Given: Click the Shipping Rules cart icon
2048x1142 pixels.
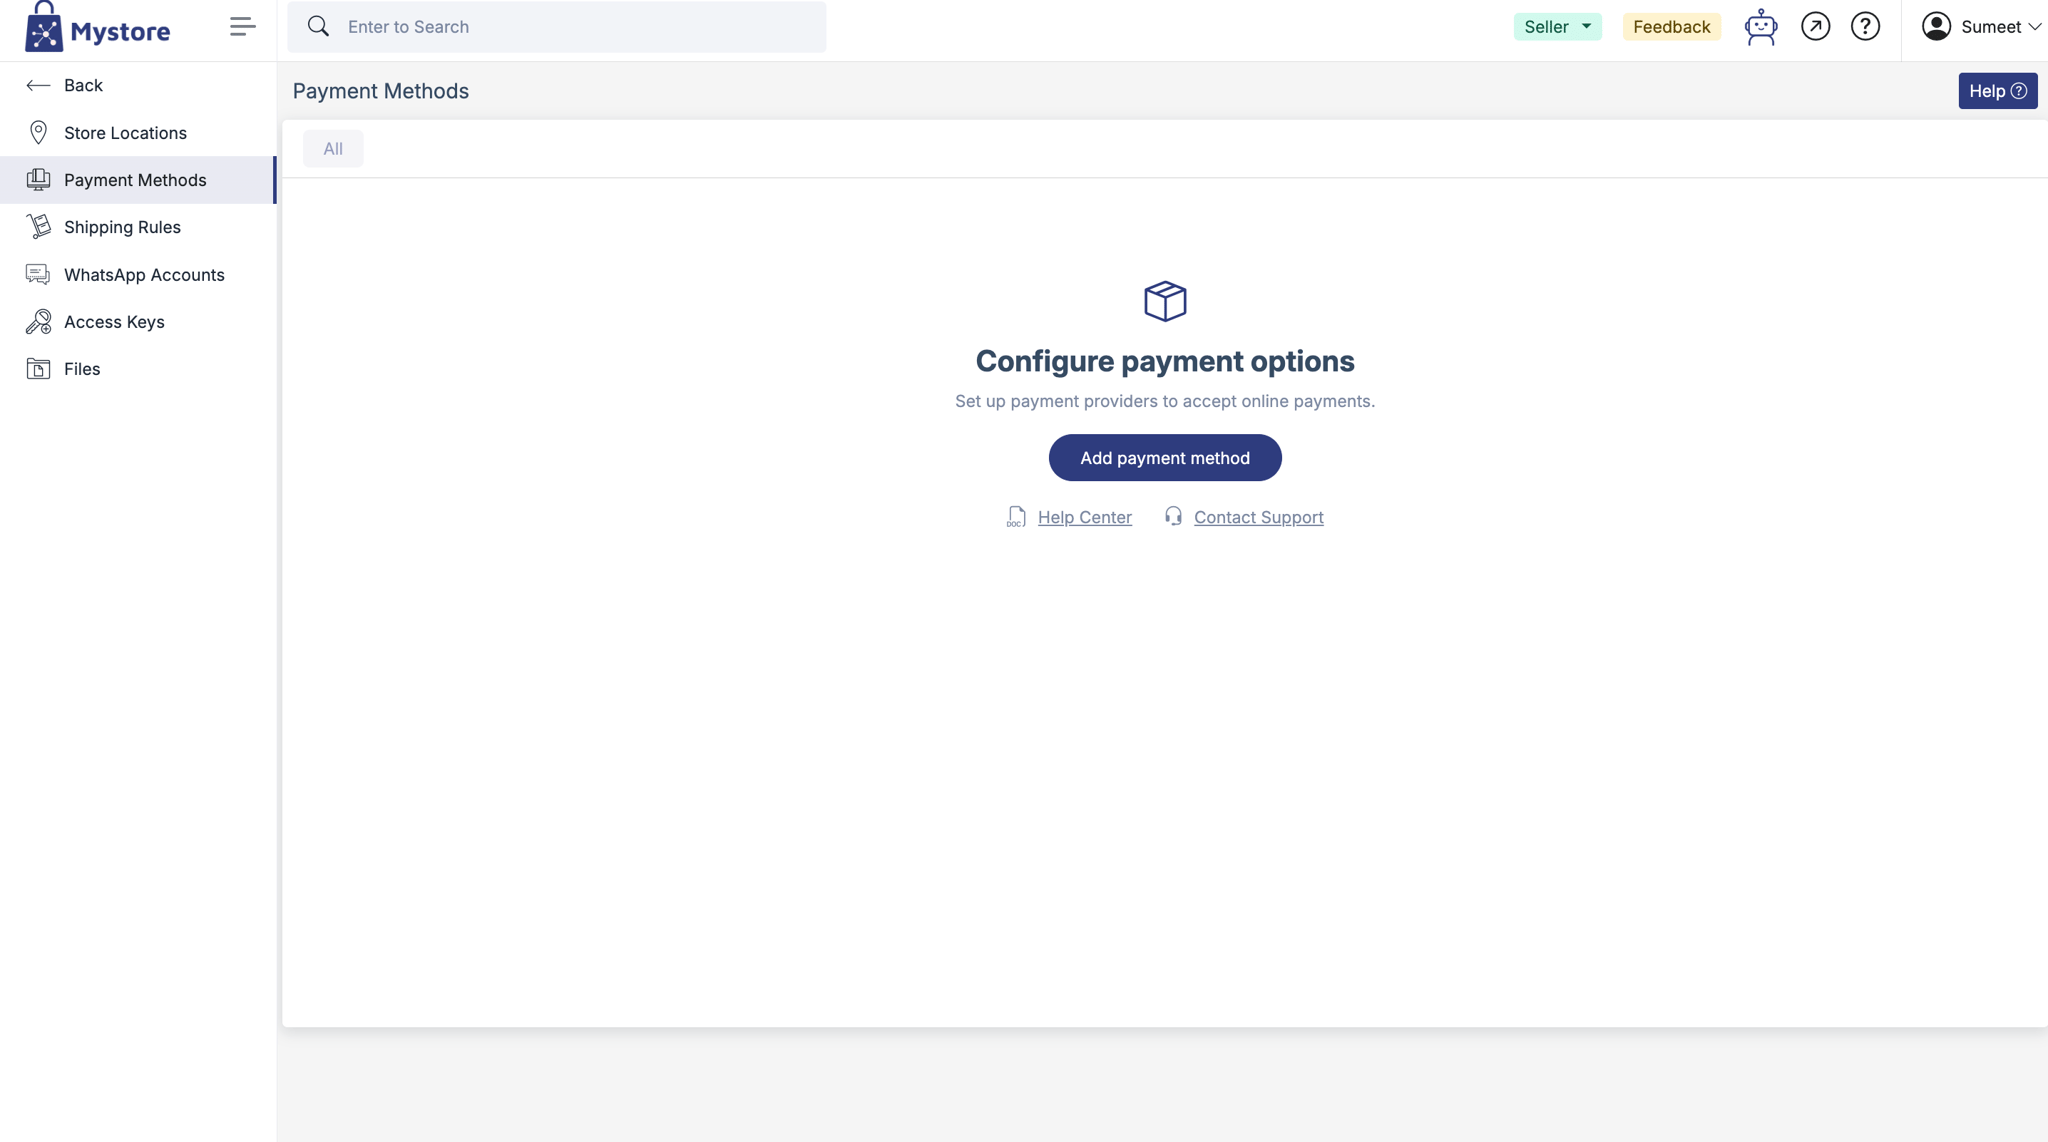Looking at the screenshot, I should click(38, 227).
